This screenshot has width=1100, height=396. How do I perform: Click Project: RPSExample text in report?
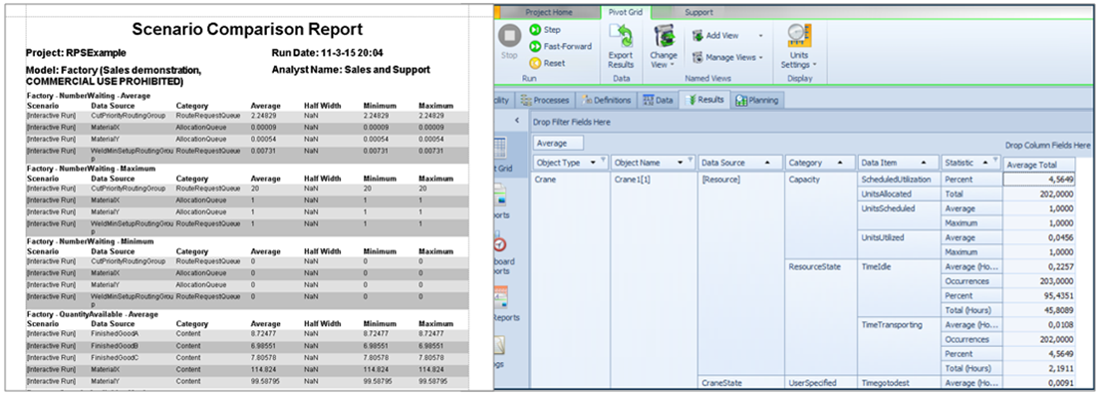[x=76, y=53]
